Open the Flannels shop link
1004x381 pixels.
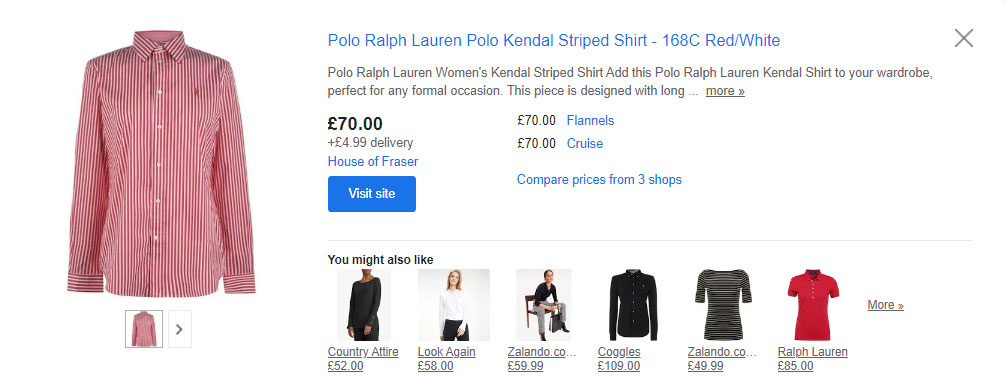tap(590, 120)
